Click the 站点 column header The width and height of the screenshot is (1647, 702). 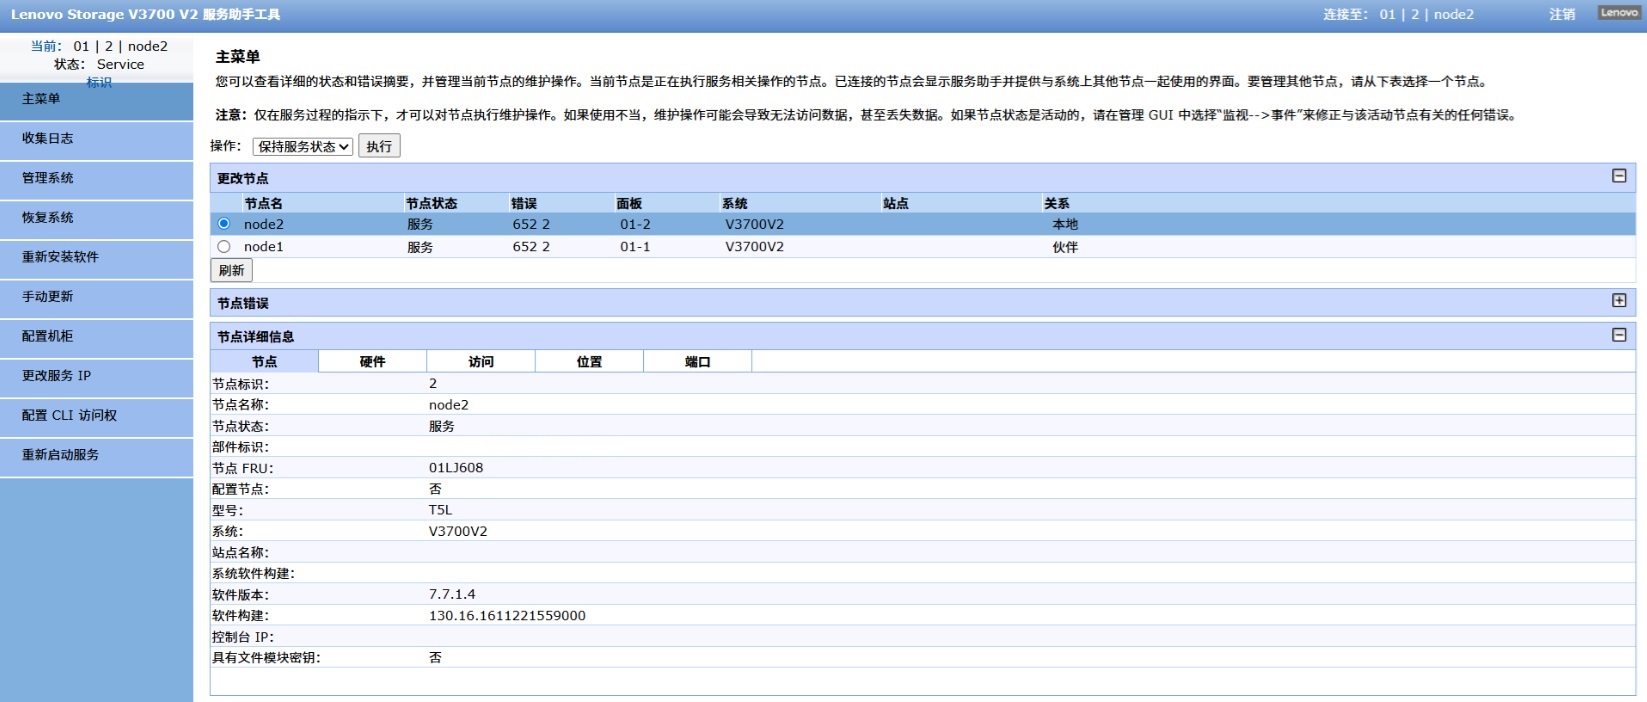tap(896, 203)
